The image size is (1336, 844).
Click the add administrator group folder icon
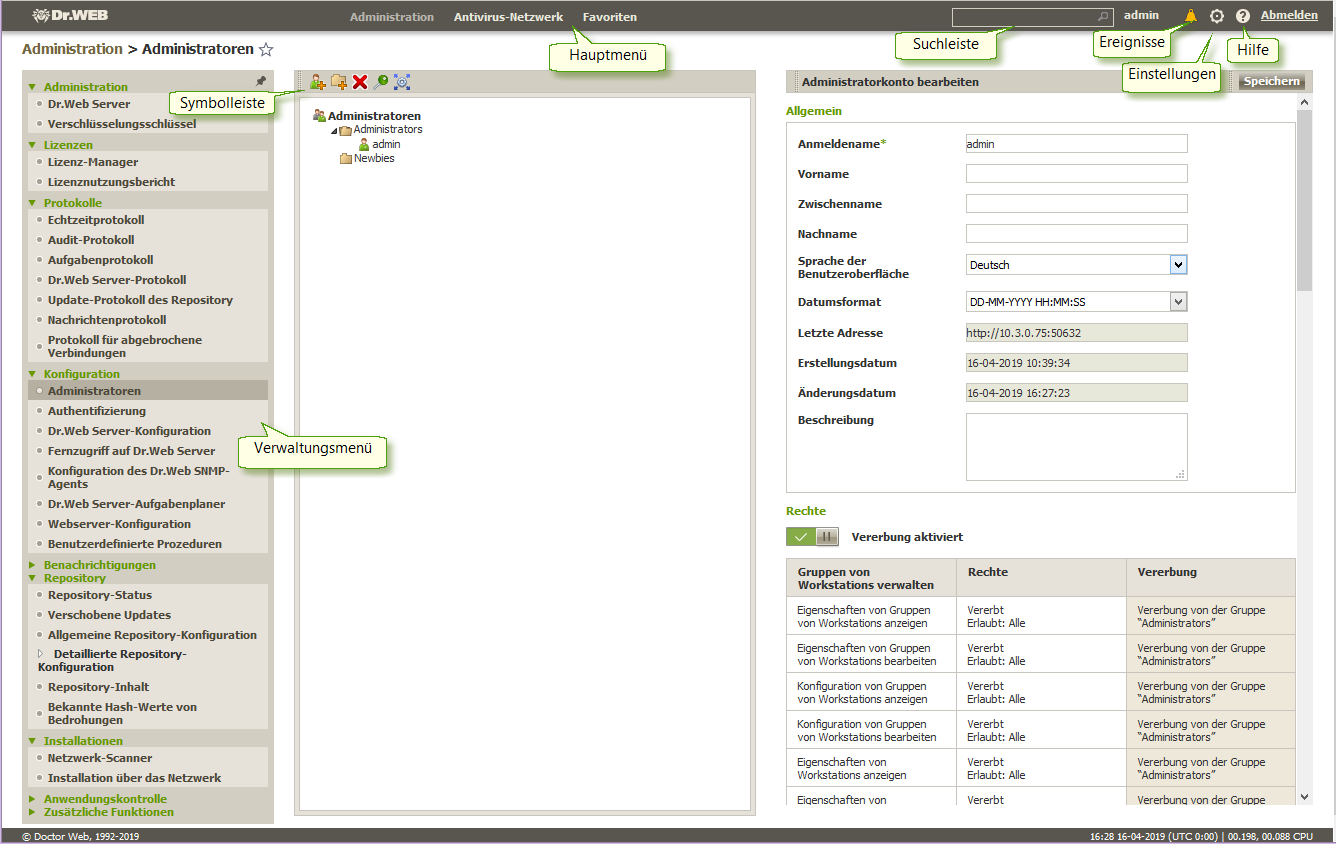click(339, 82)
